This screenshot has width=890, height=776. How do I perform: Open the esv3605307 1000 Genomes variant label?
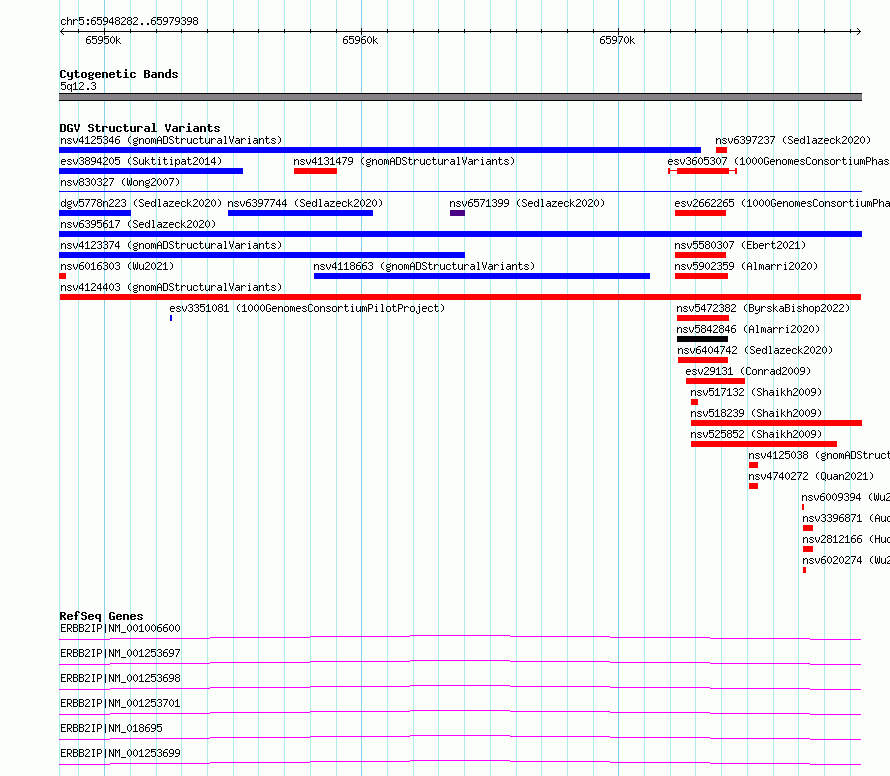click(778, 161)
